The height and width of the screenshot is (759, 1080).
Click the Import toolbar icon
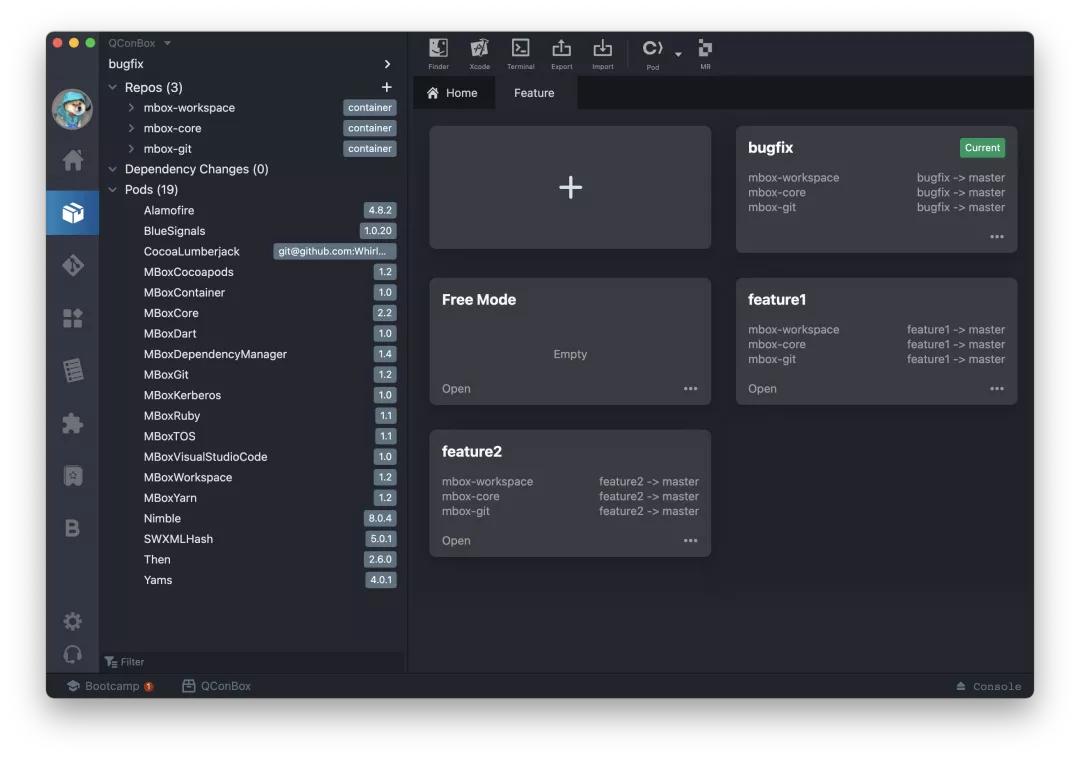click(602, 52)
